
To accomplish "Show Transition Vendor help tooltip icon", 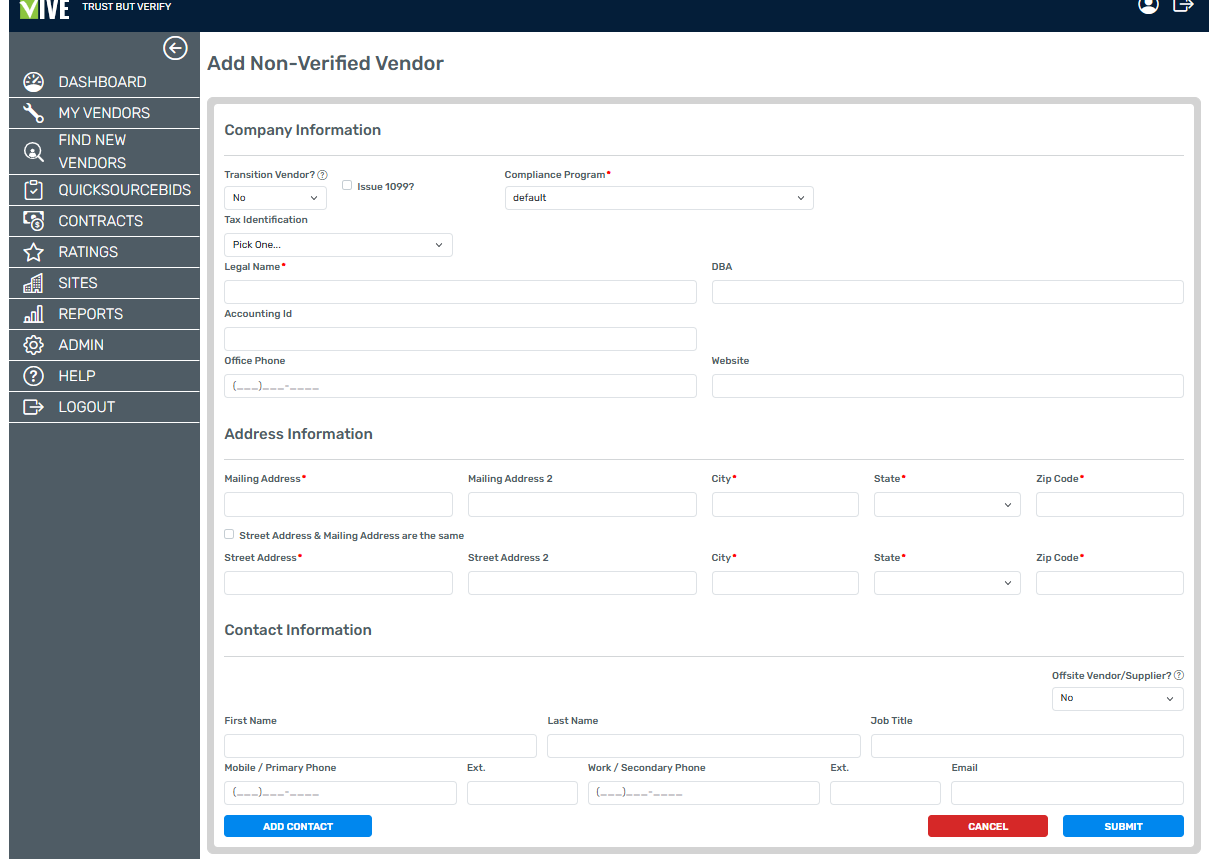I will coord(322,175).
